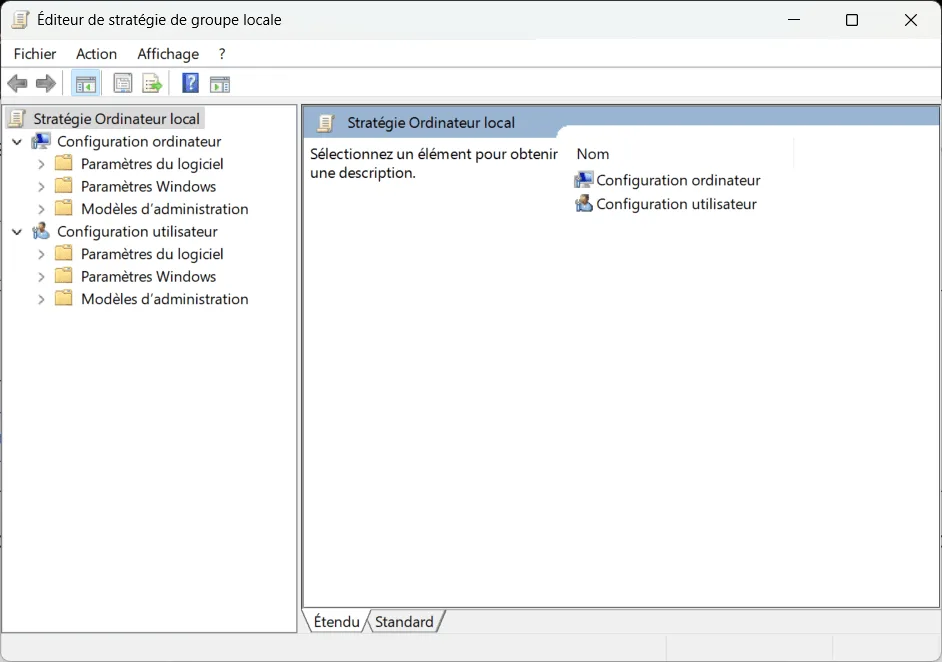Viewport: 942px width, 662px height.
Task: Switch to the Étendu tab
Action: [336, 622]
